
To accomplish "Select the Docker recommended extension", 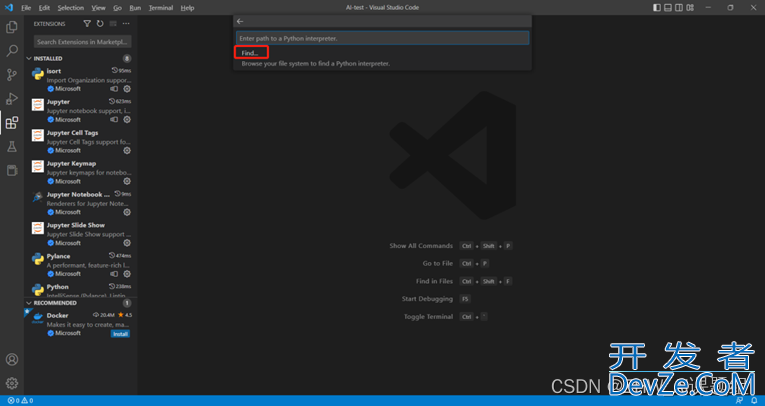I will click(x=81, y=324).
